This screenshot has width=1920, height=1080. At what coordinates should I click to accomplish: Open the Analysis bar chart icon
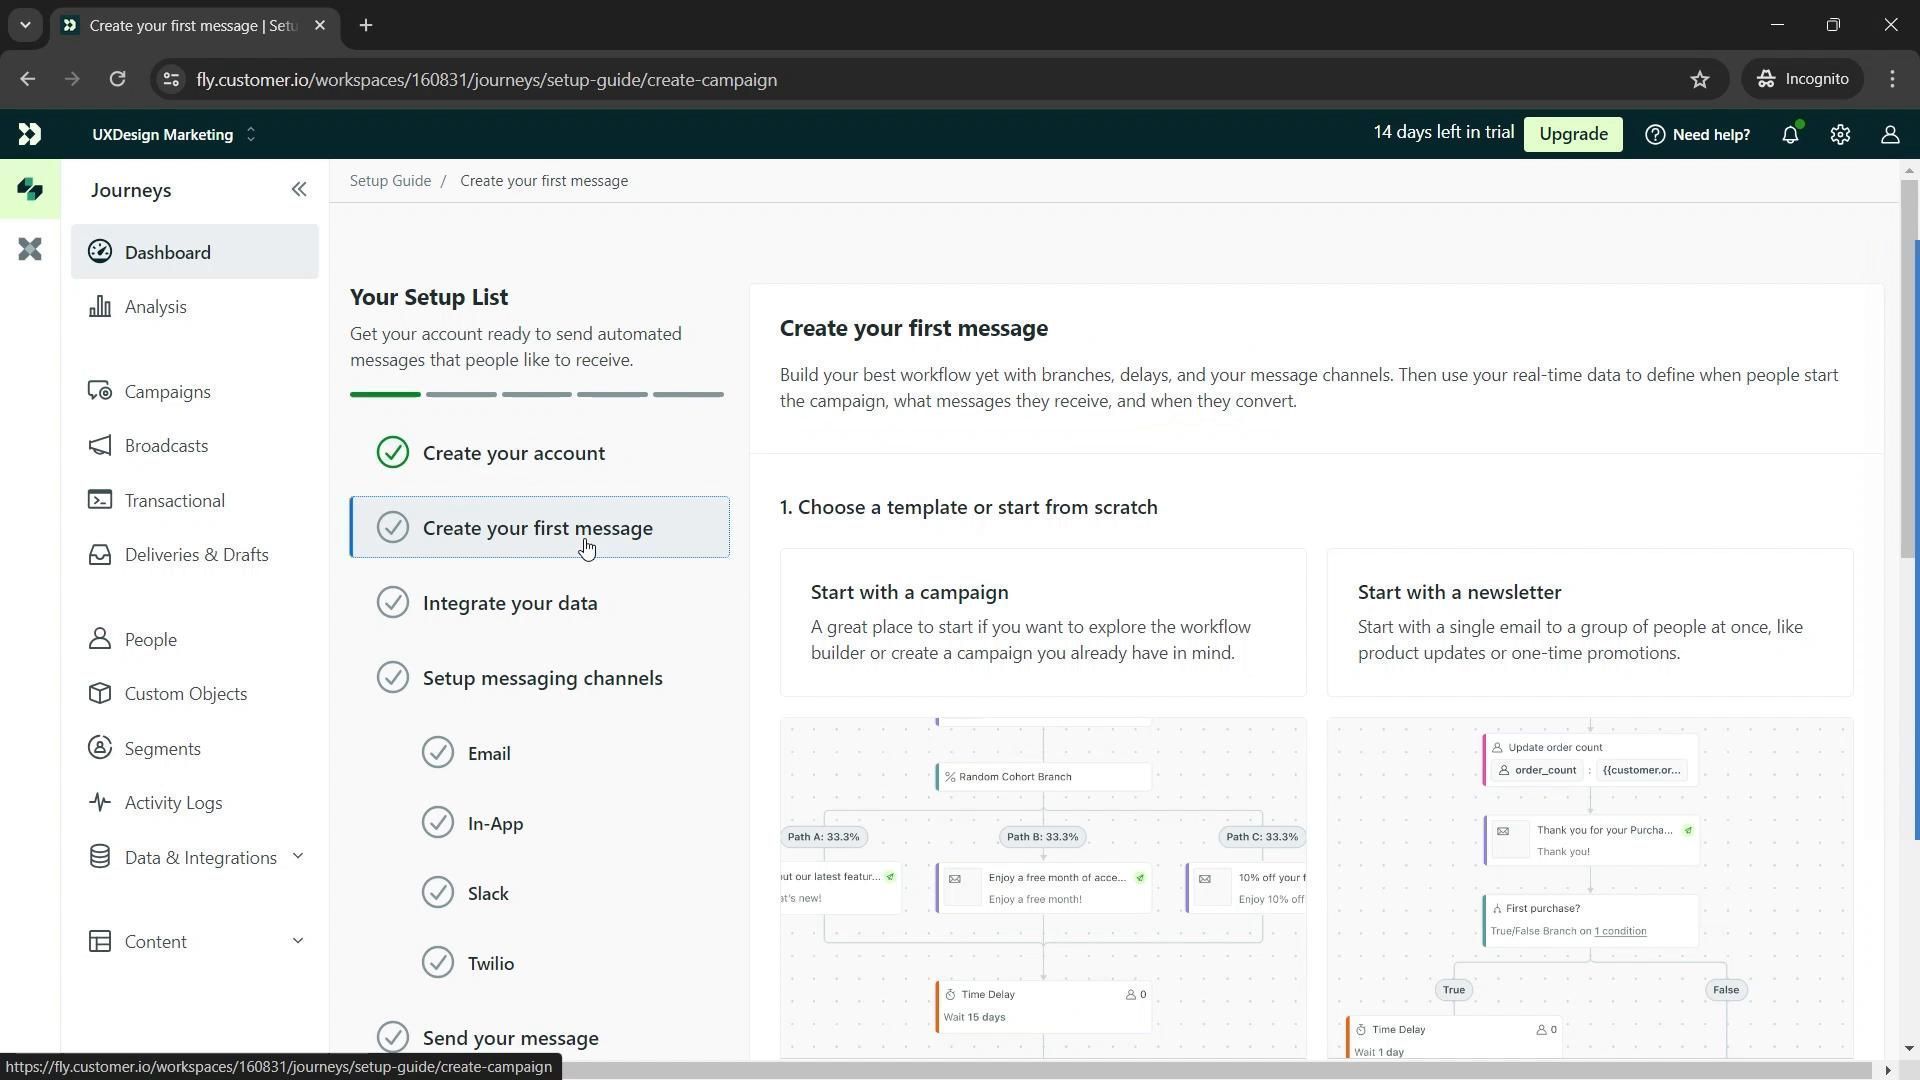[100, 307]
